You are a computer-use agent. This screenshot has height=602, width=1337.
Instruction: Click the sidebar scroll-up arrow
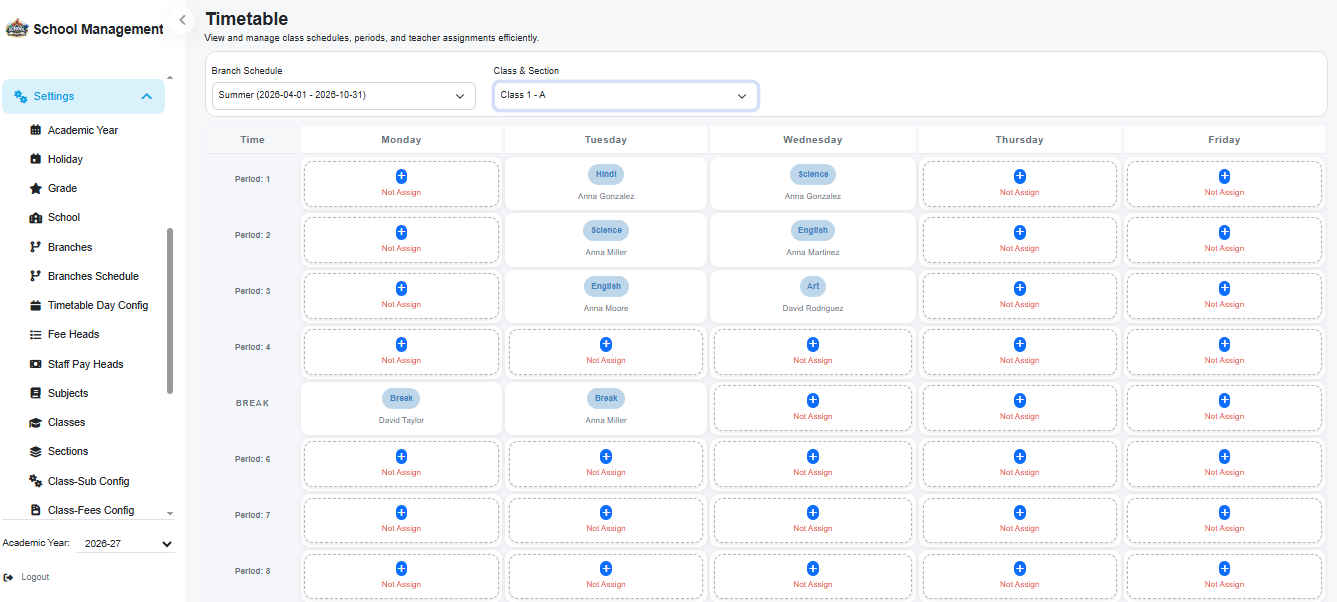tap(170, 78)
